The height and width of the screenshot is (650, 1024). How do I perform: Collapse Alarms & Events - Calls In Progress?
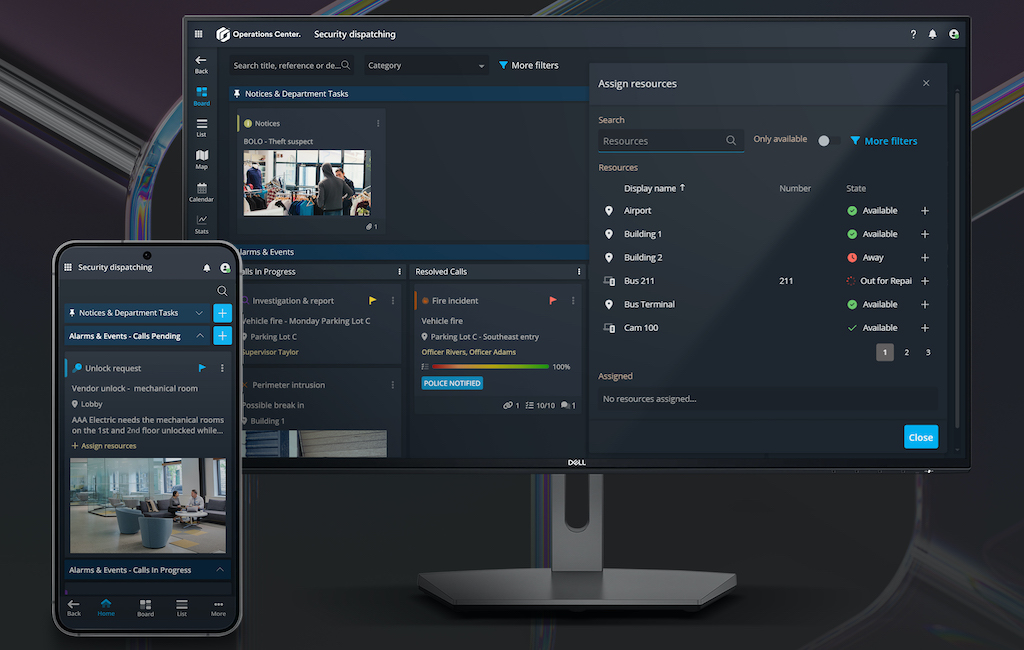219,570
